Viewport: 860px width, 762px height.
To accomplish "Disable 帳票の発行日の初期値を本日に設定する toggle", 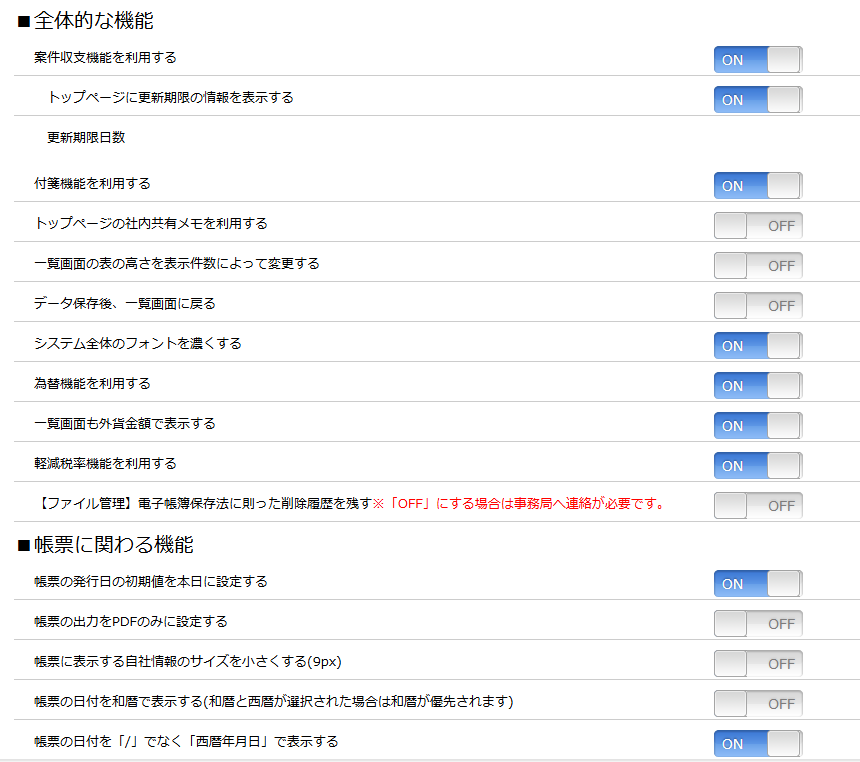I will (757, 584).
